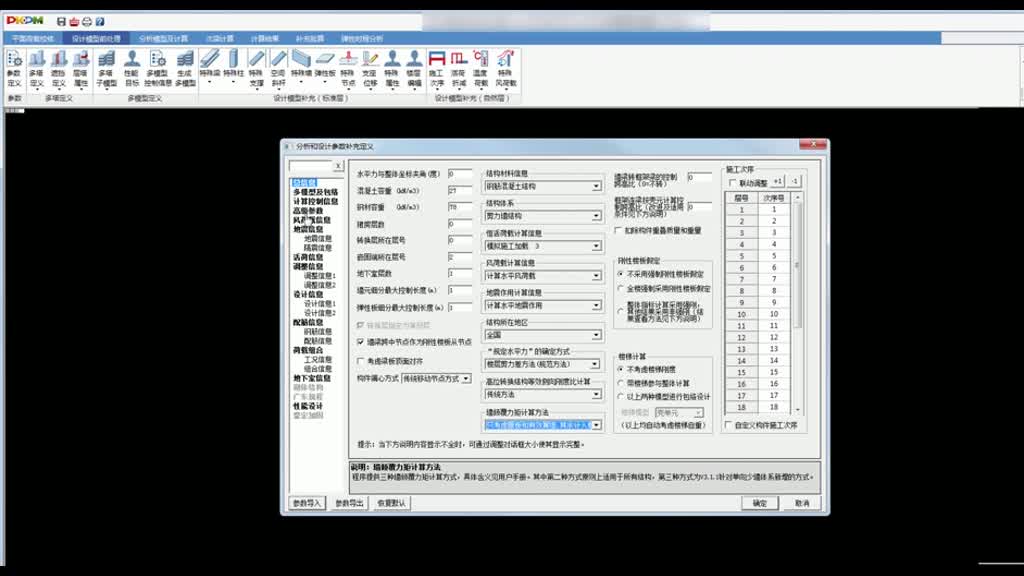Click the +1 stepper in 施工次序 panel
The height and width of the screenshot is (576, 1024).
pyautogui.click(x=776, y=182)
